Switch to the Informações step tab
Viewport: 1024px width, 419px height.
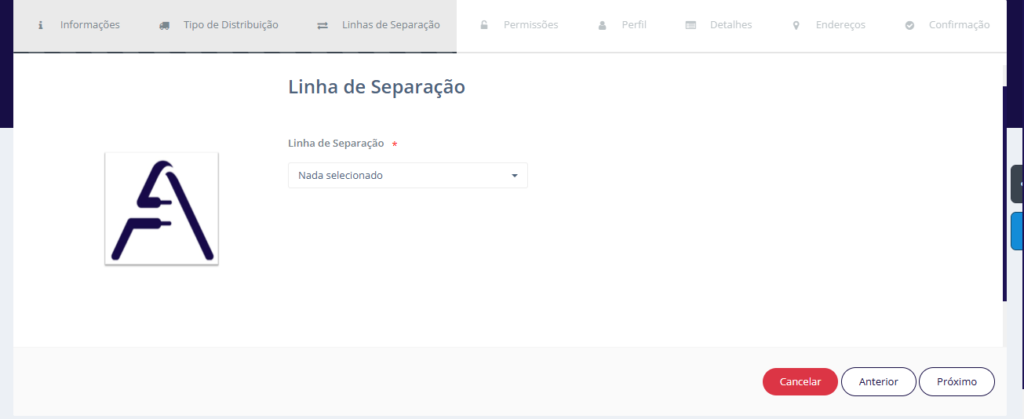point(89,24)
